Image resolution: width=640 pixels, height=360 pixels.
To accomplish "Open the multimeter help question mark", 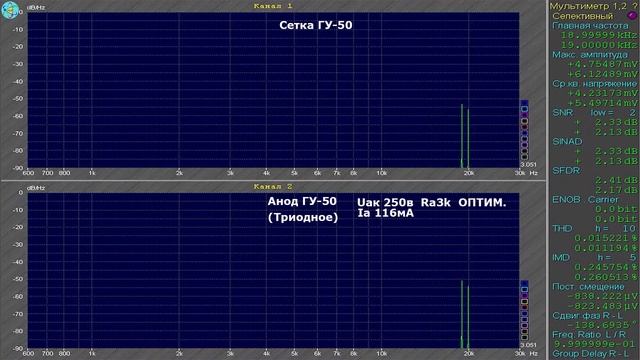I will (634, 6).
